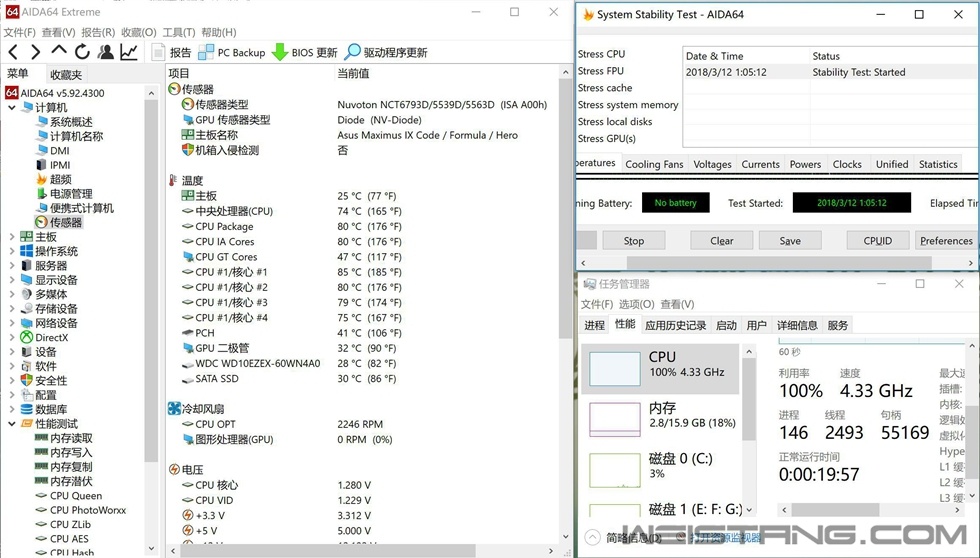Collapse the 计算机 tree node
The image size is (980, 558).
pyautogui.click(x=12, y=108)
